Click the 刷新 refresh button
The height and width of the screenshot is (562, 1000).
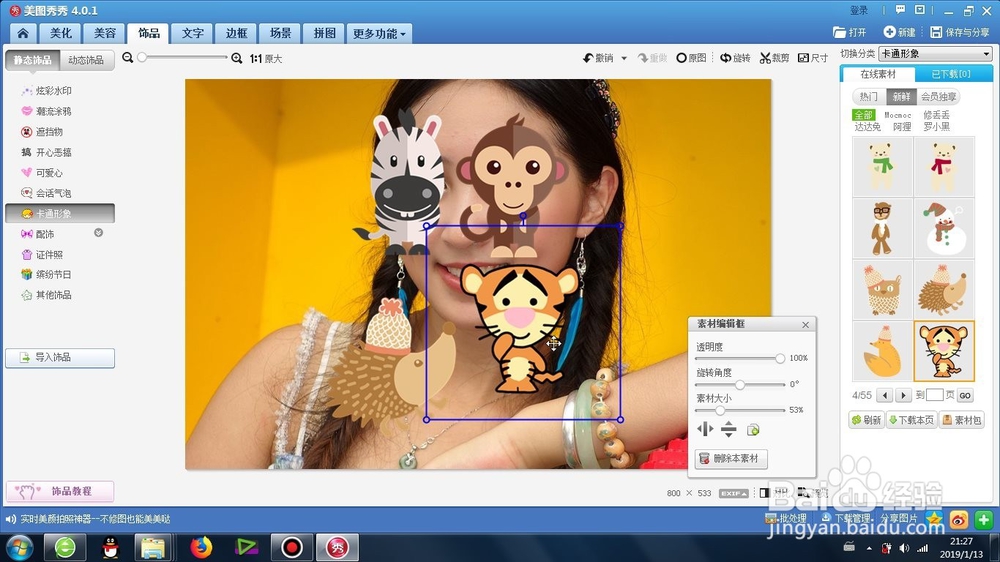point(866,420)
